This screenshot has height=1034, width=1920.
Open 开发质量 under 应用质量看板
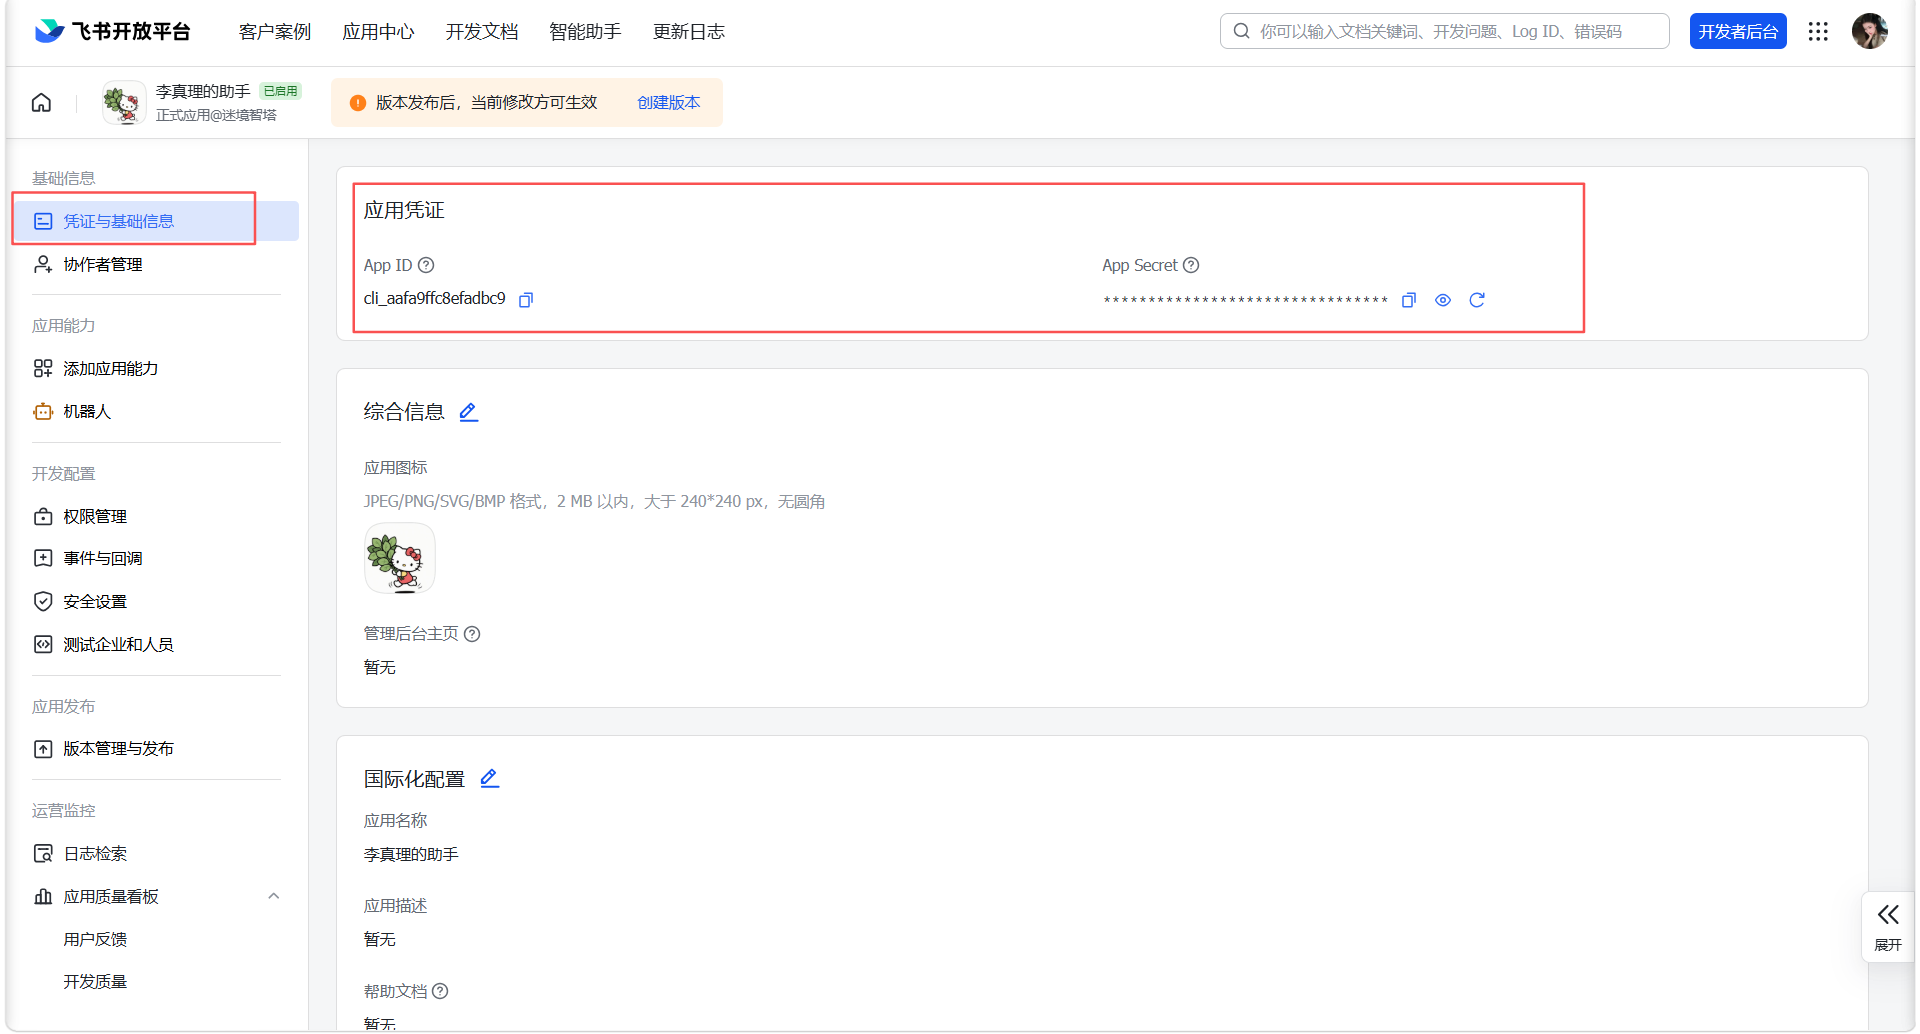click(x=95, y=981)
